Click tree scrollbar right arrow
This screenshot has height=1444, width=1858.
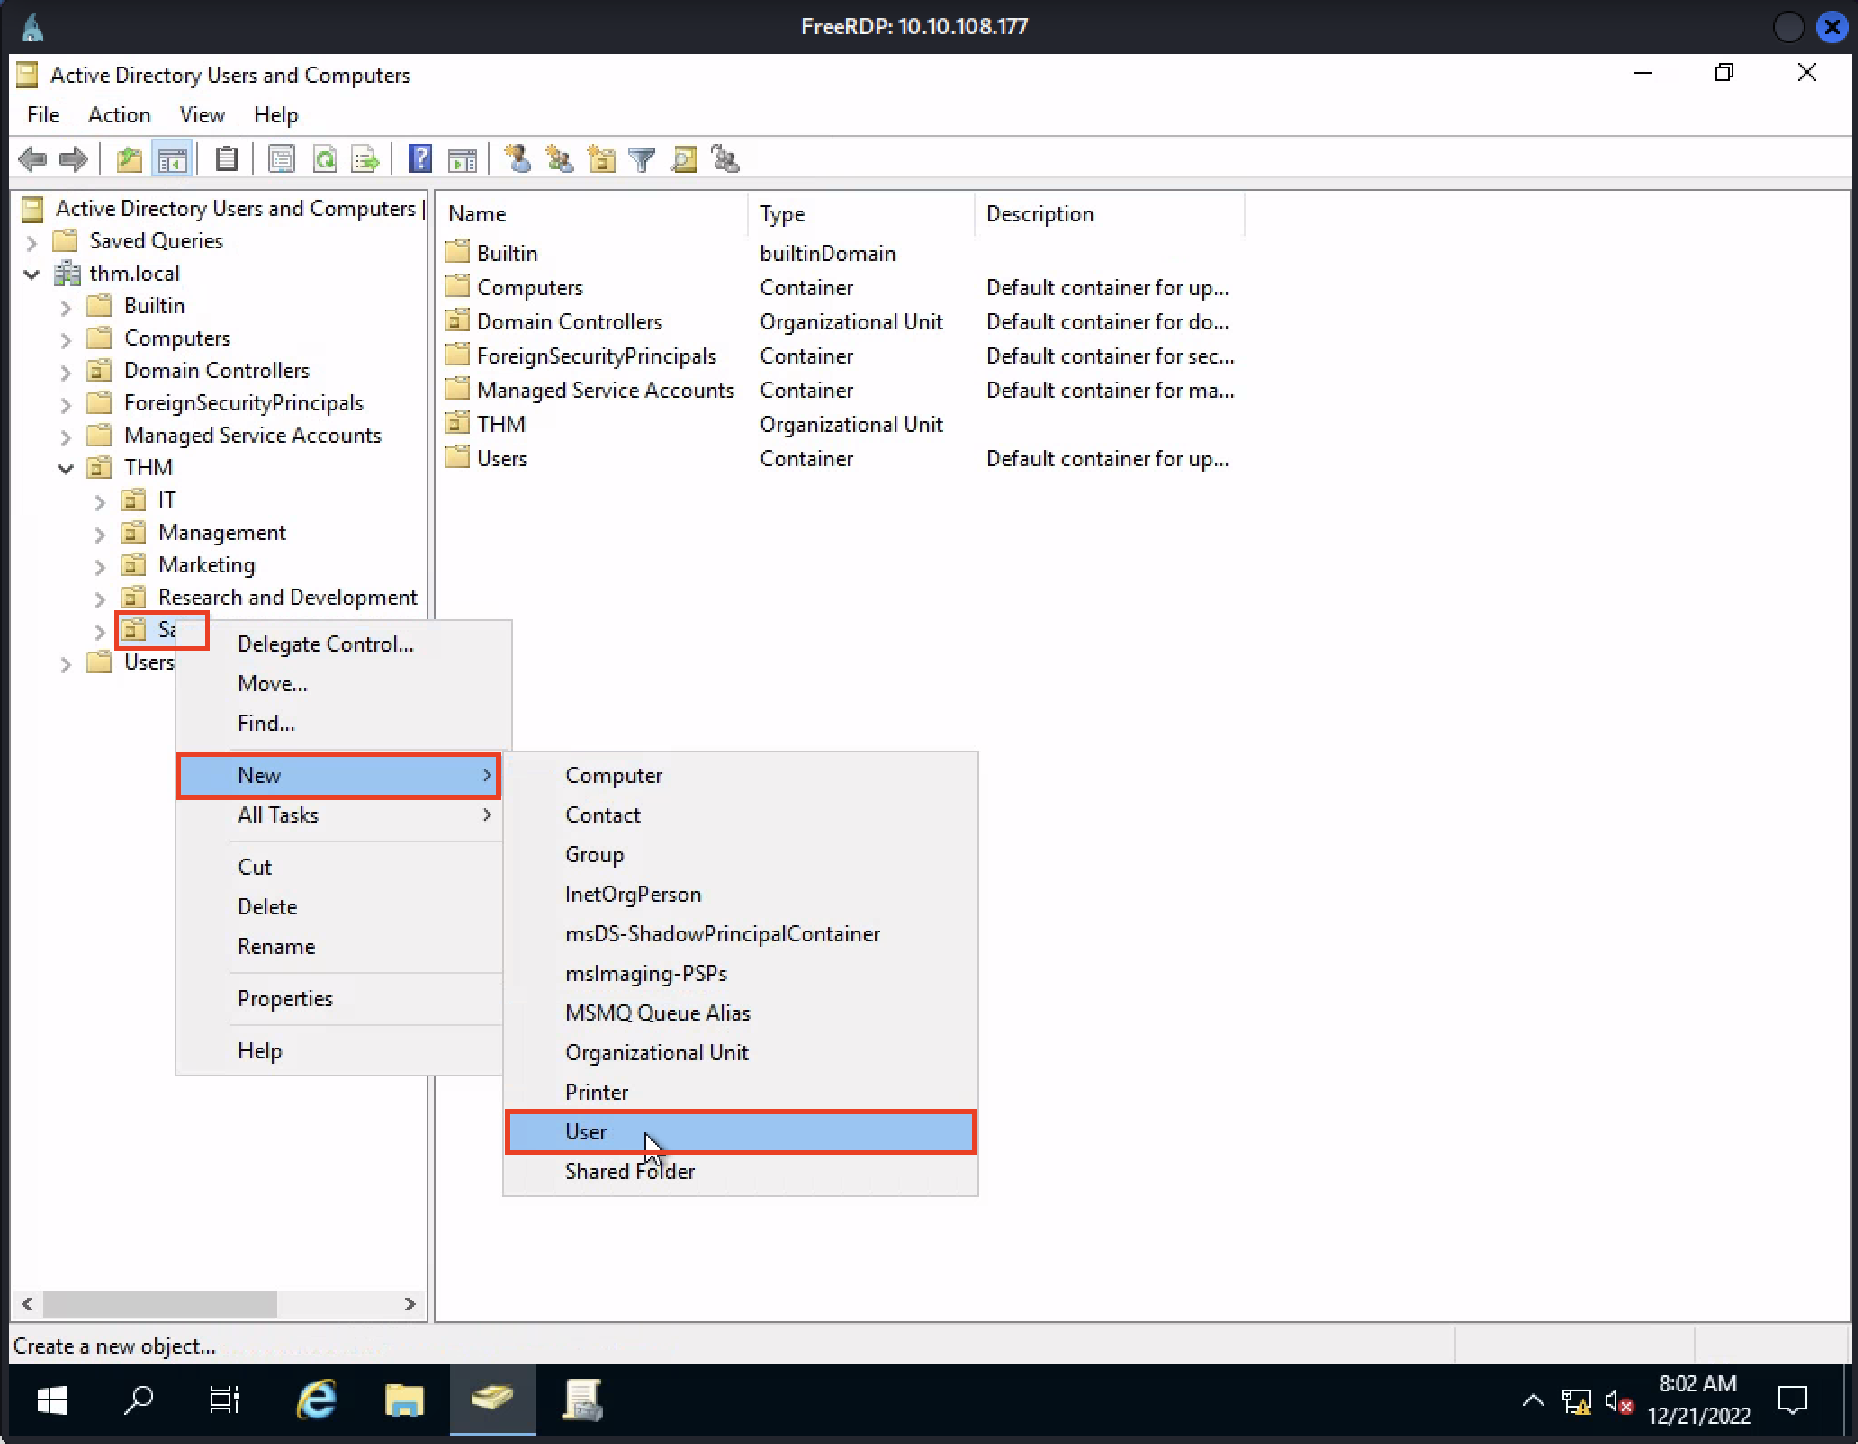[410, 1304]
